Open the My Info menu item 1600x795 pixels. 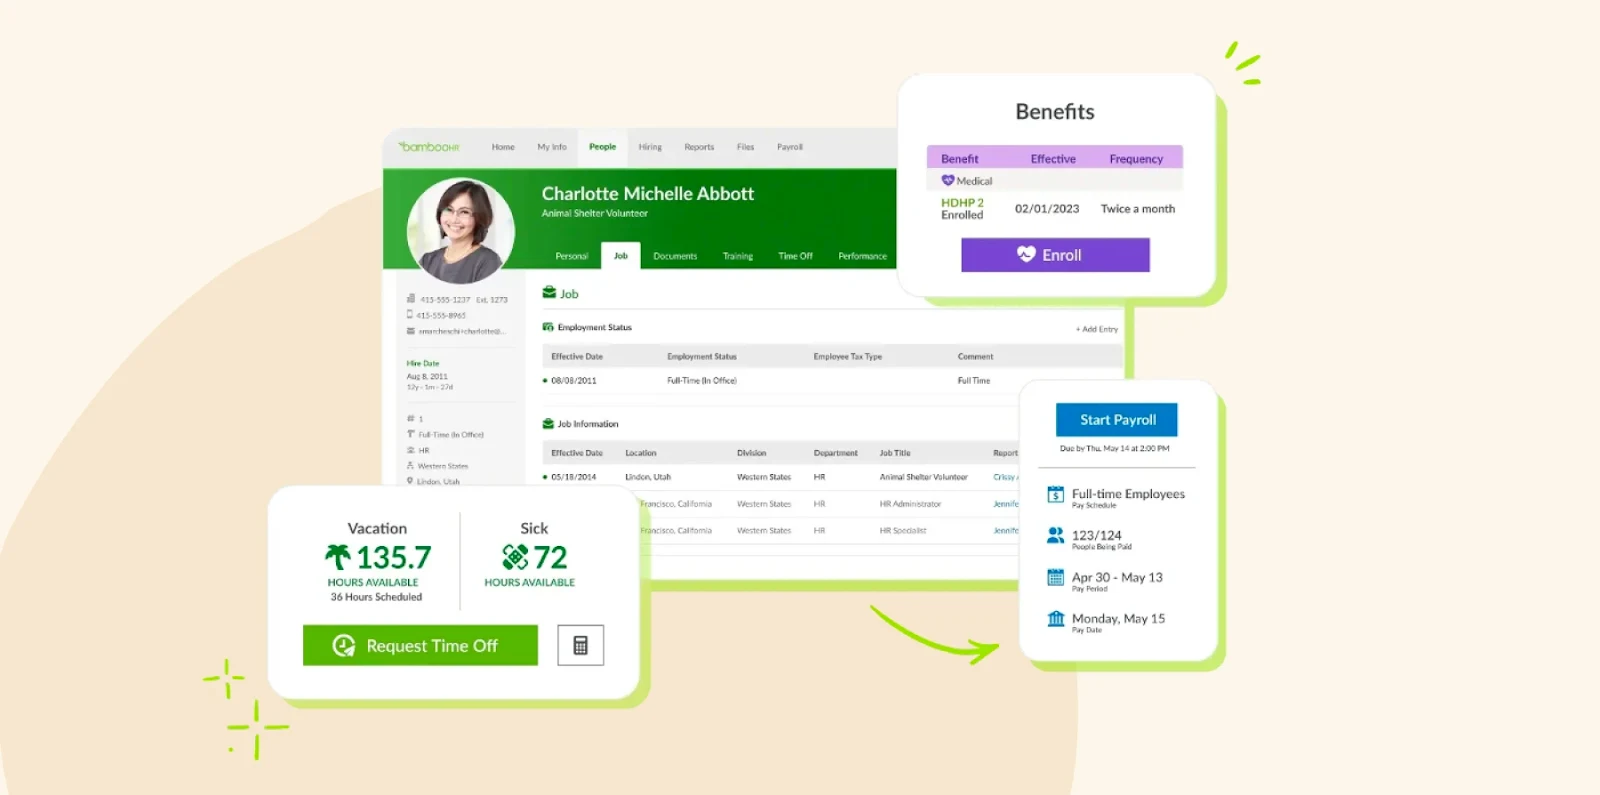[x=552, y=147]
